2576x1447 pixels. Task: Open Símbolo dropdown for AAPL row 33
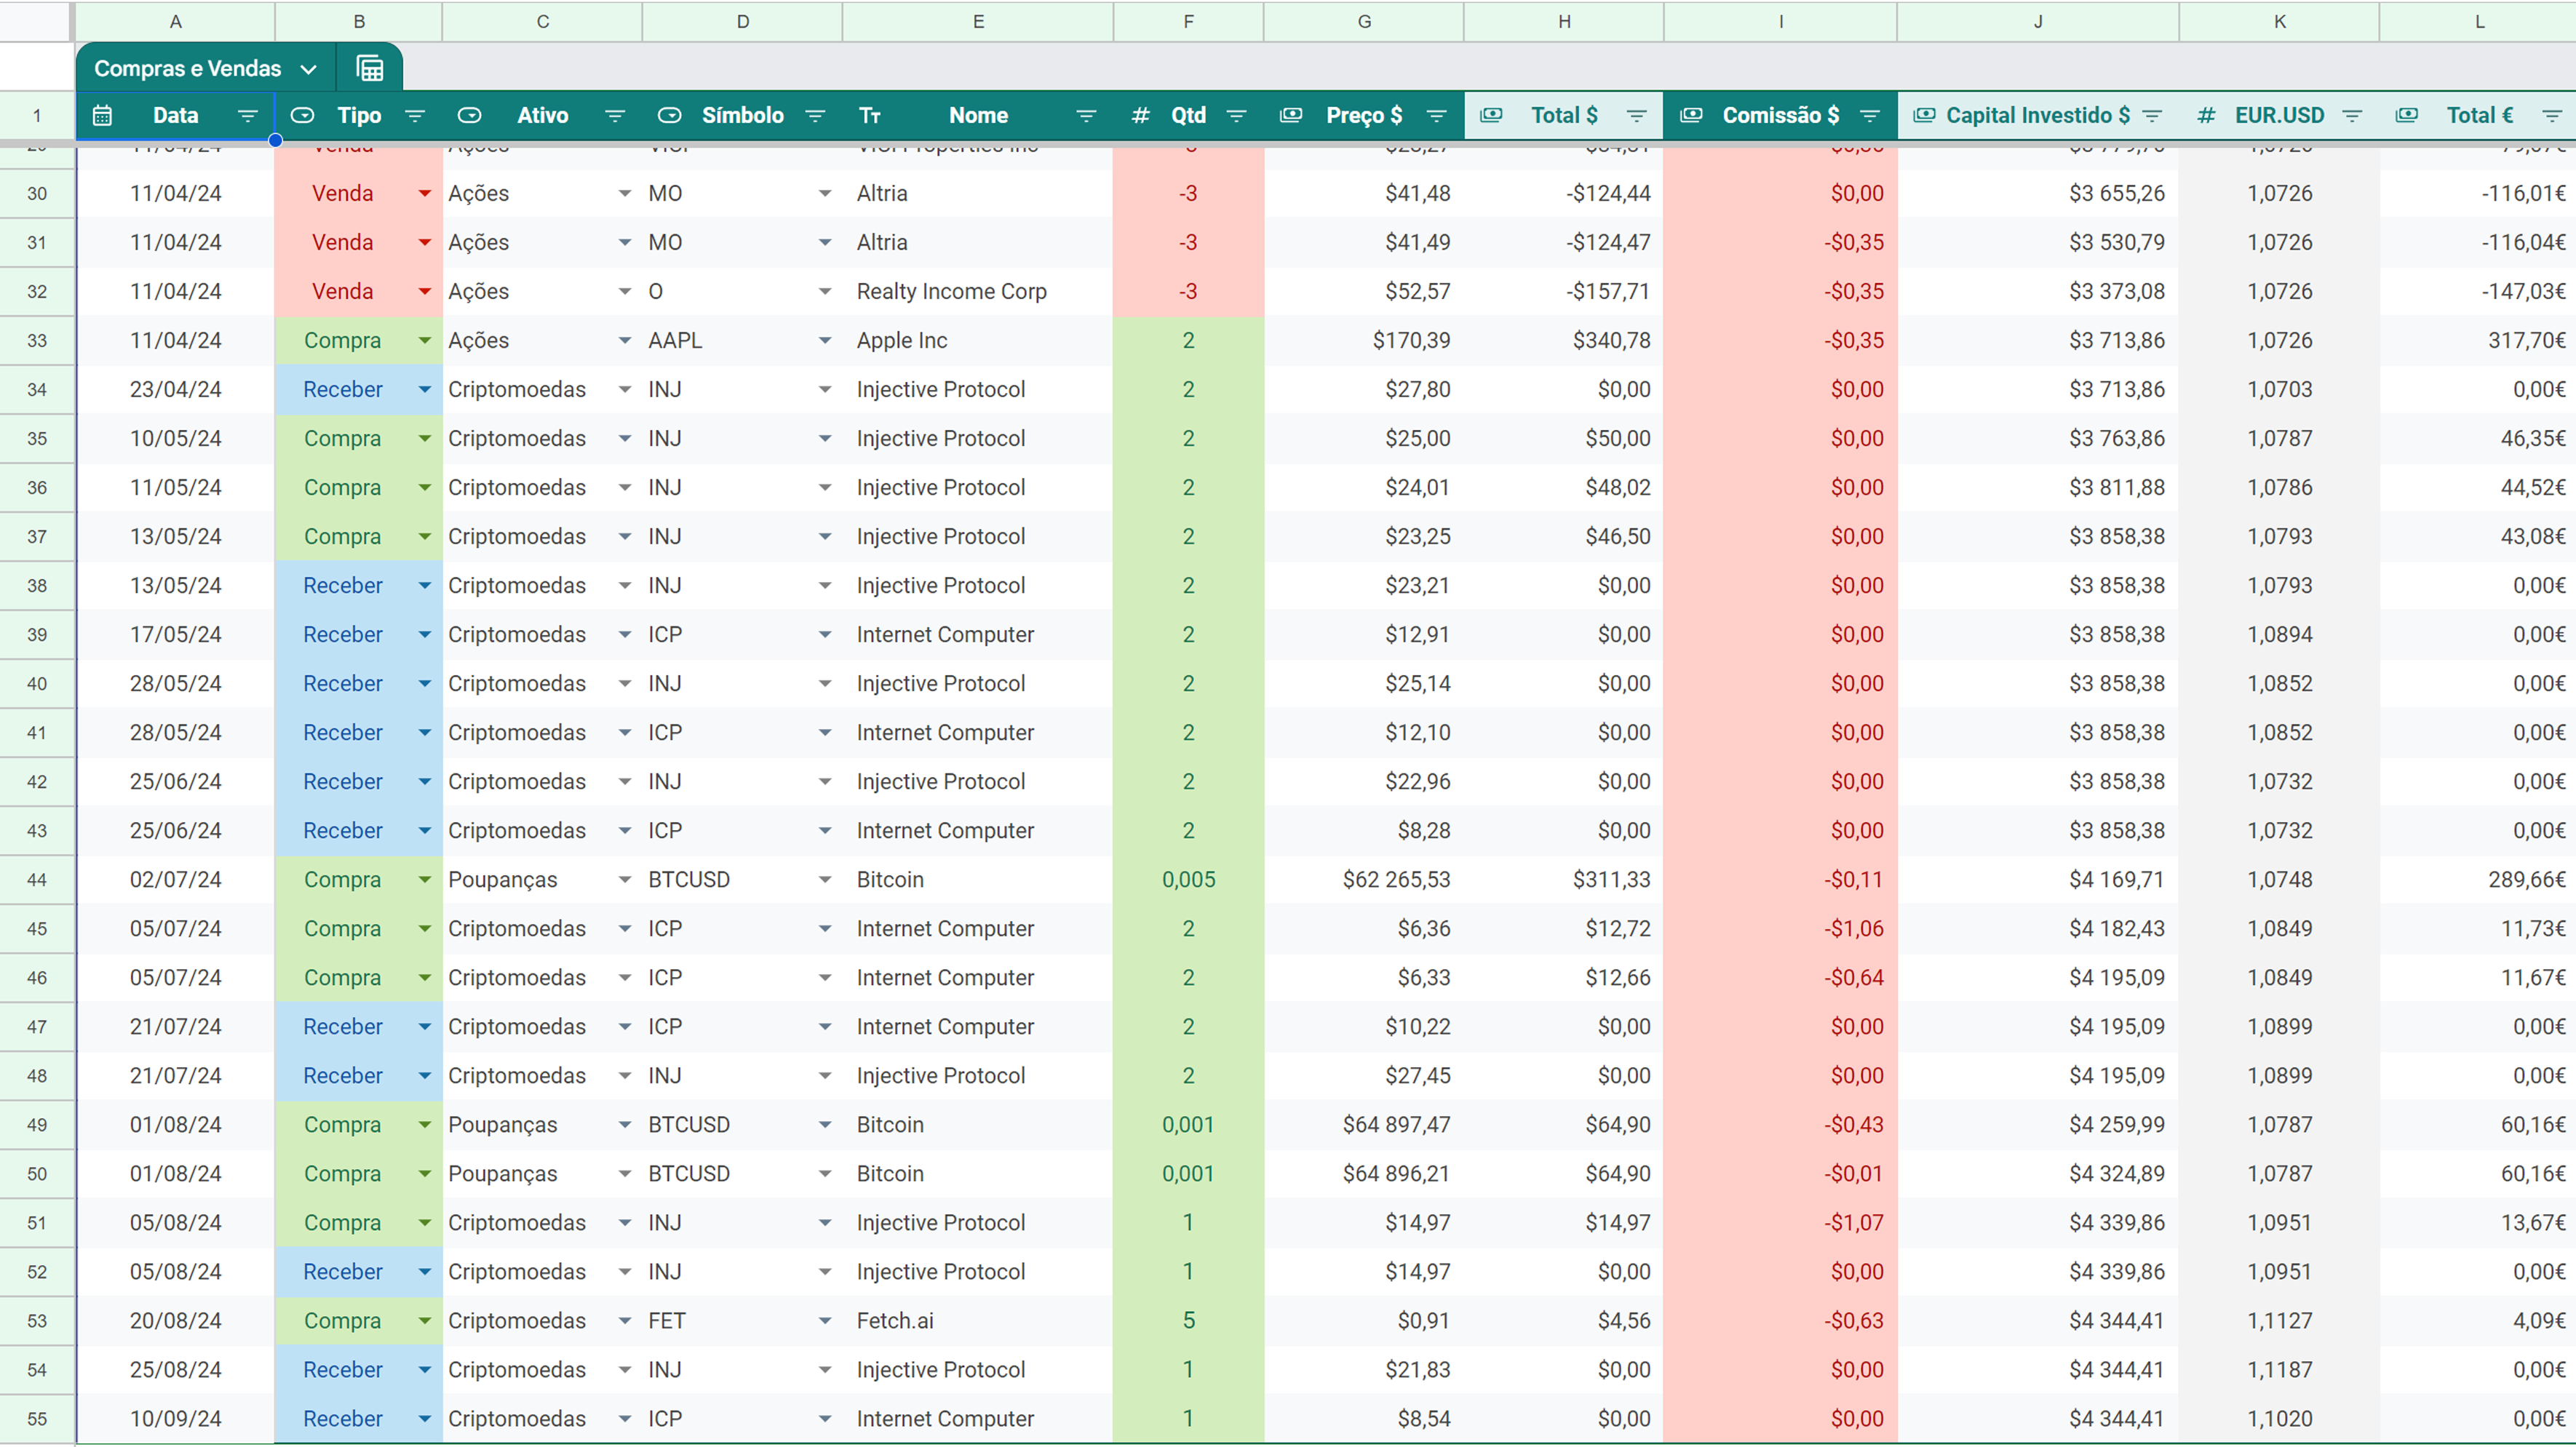(824, 340)
